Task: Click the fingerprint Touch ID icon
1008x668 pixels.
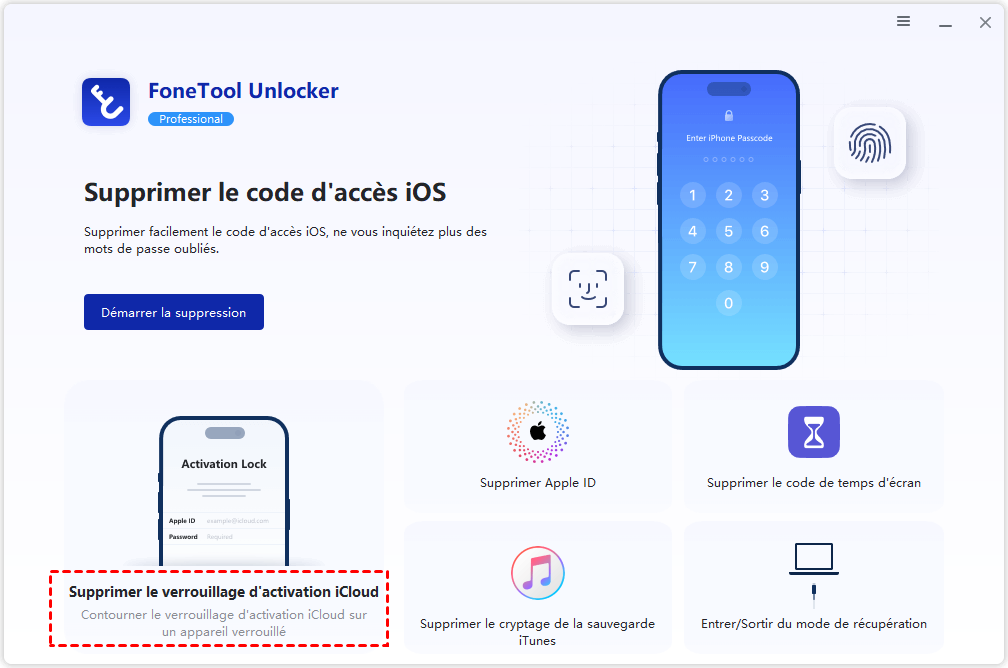Action: pos(870,143)
